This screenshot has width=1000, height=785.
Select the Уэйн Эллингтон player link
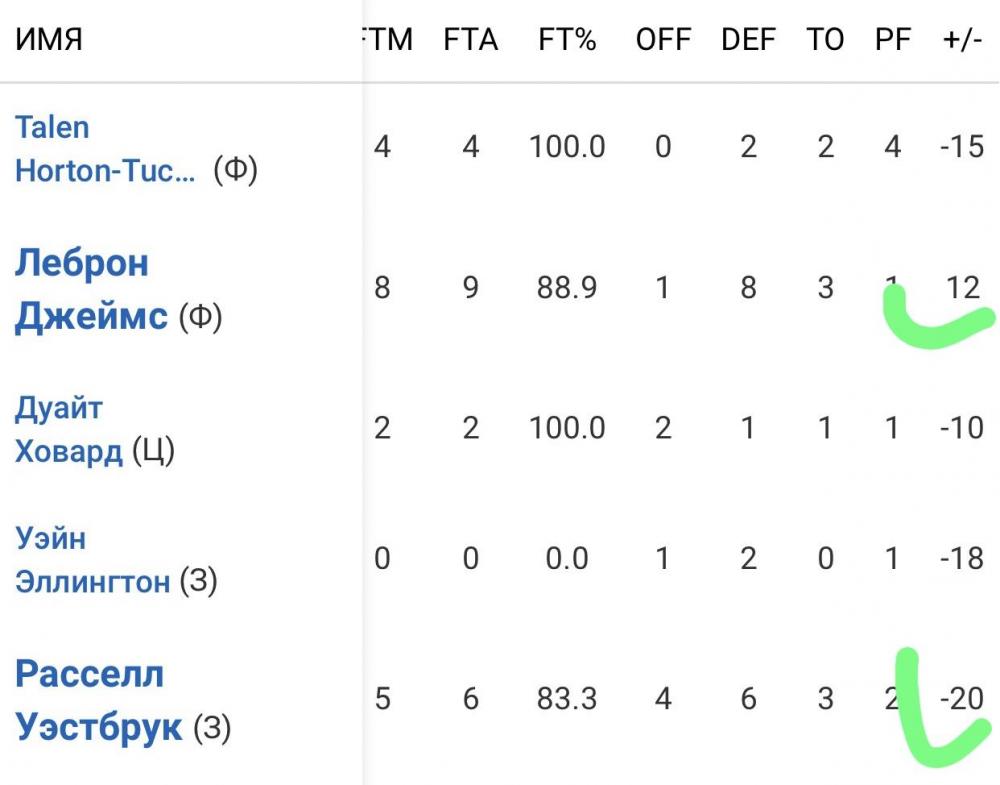click(x=92, y=560)
